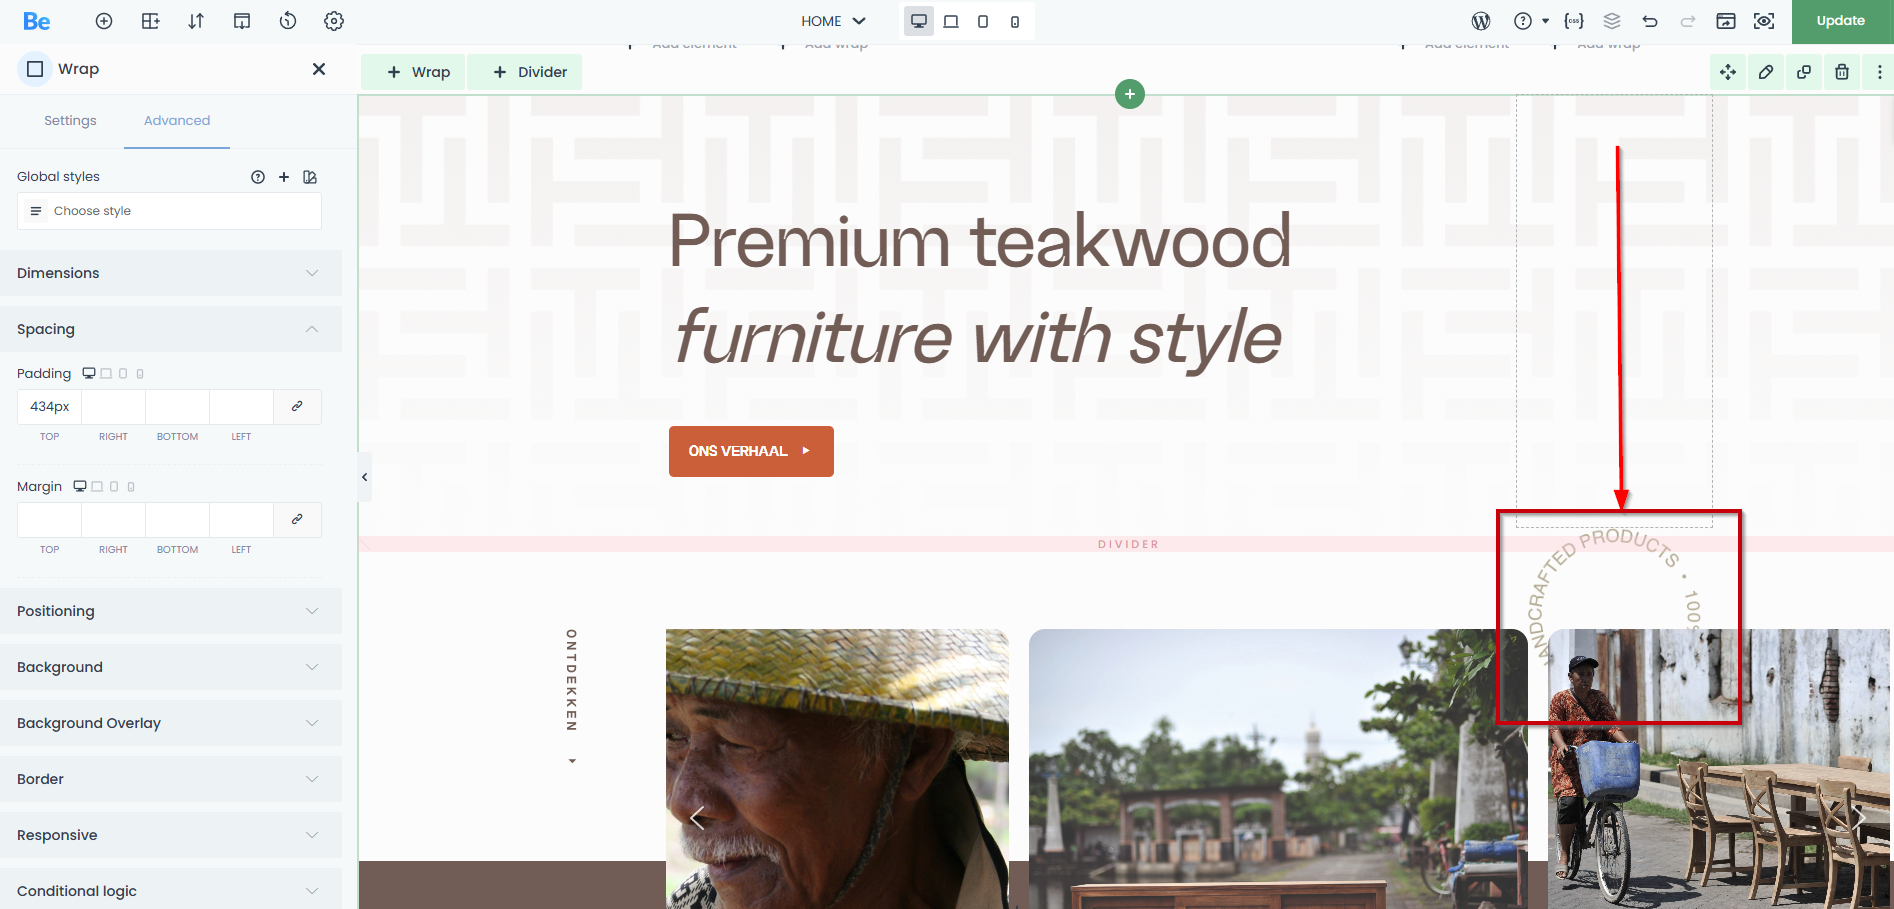The image size is (1894, 909).
Task: Select desktop device view
Action: 919,21
